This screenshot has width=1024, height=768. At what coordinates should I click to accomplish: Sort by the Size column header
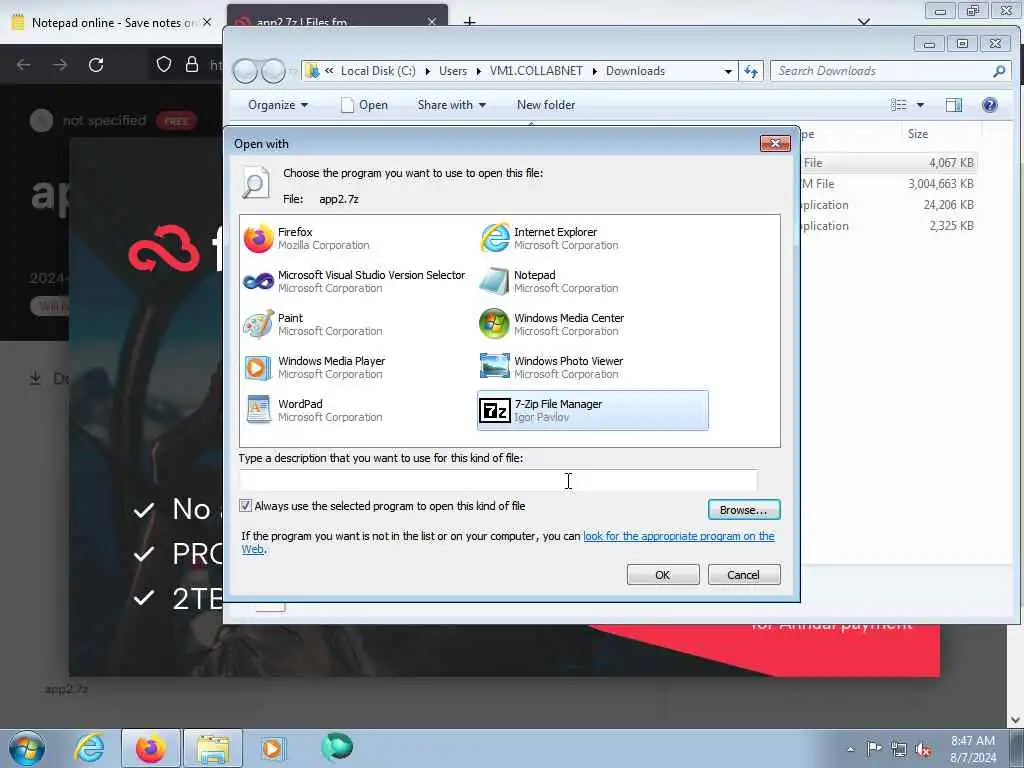click(918, 134)
